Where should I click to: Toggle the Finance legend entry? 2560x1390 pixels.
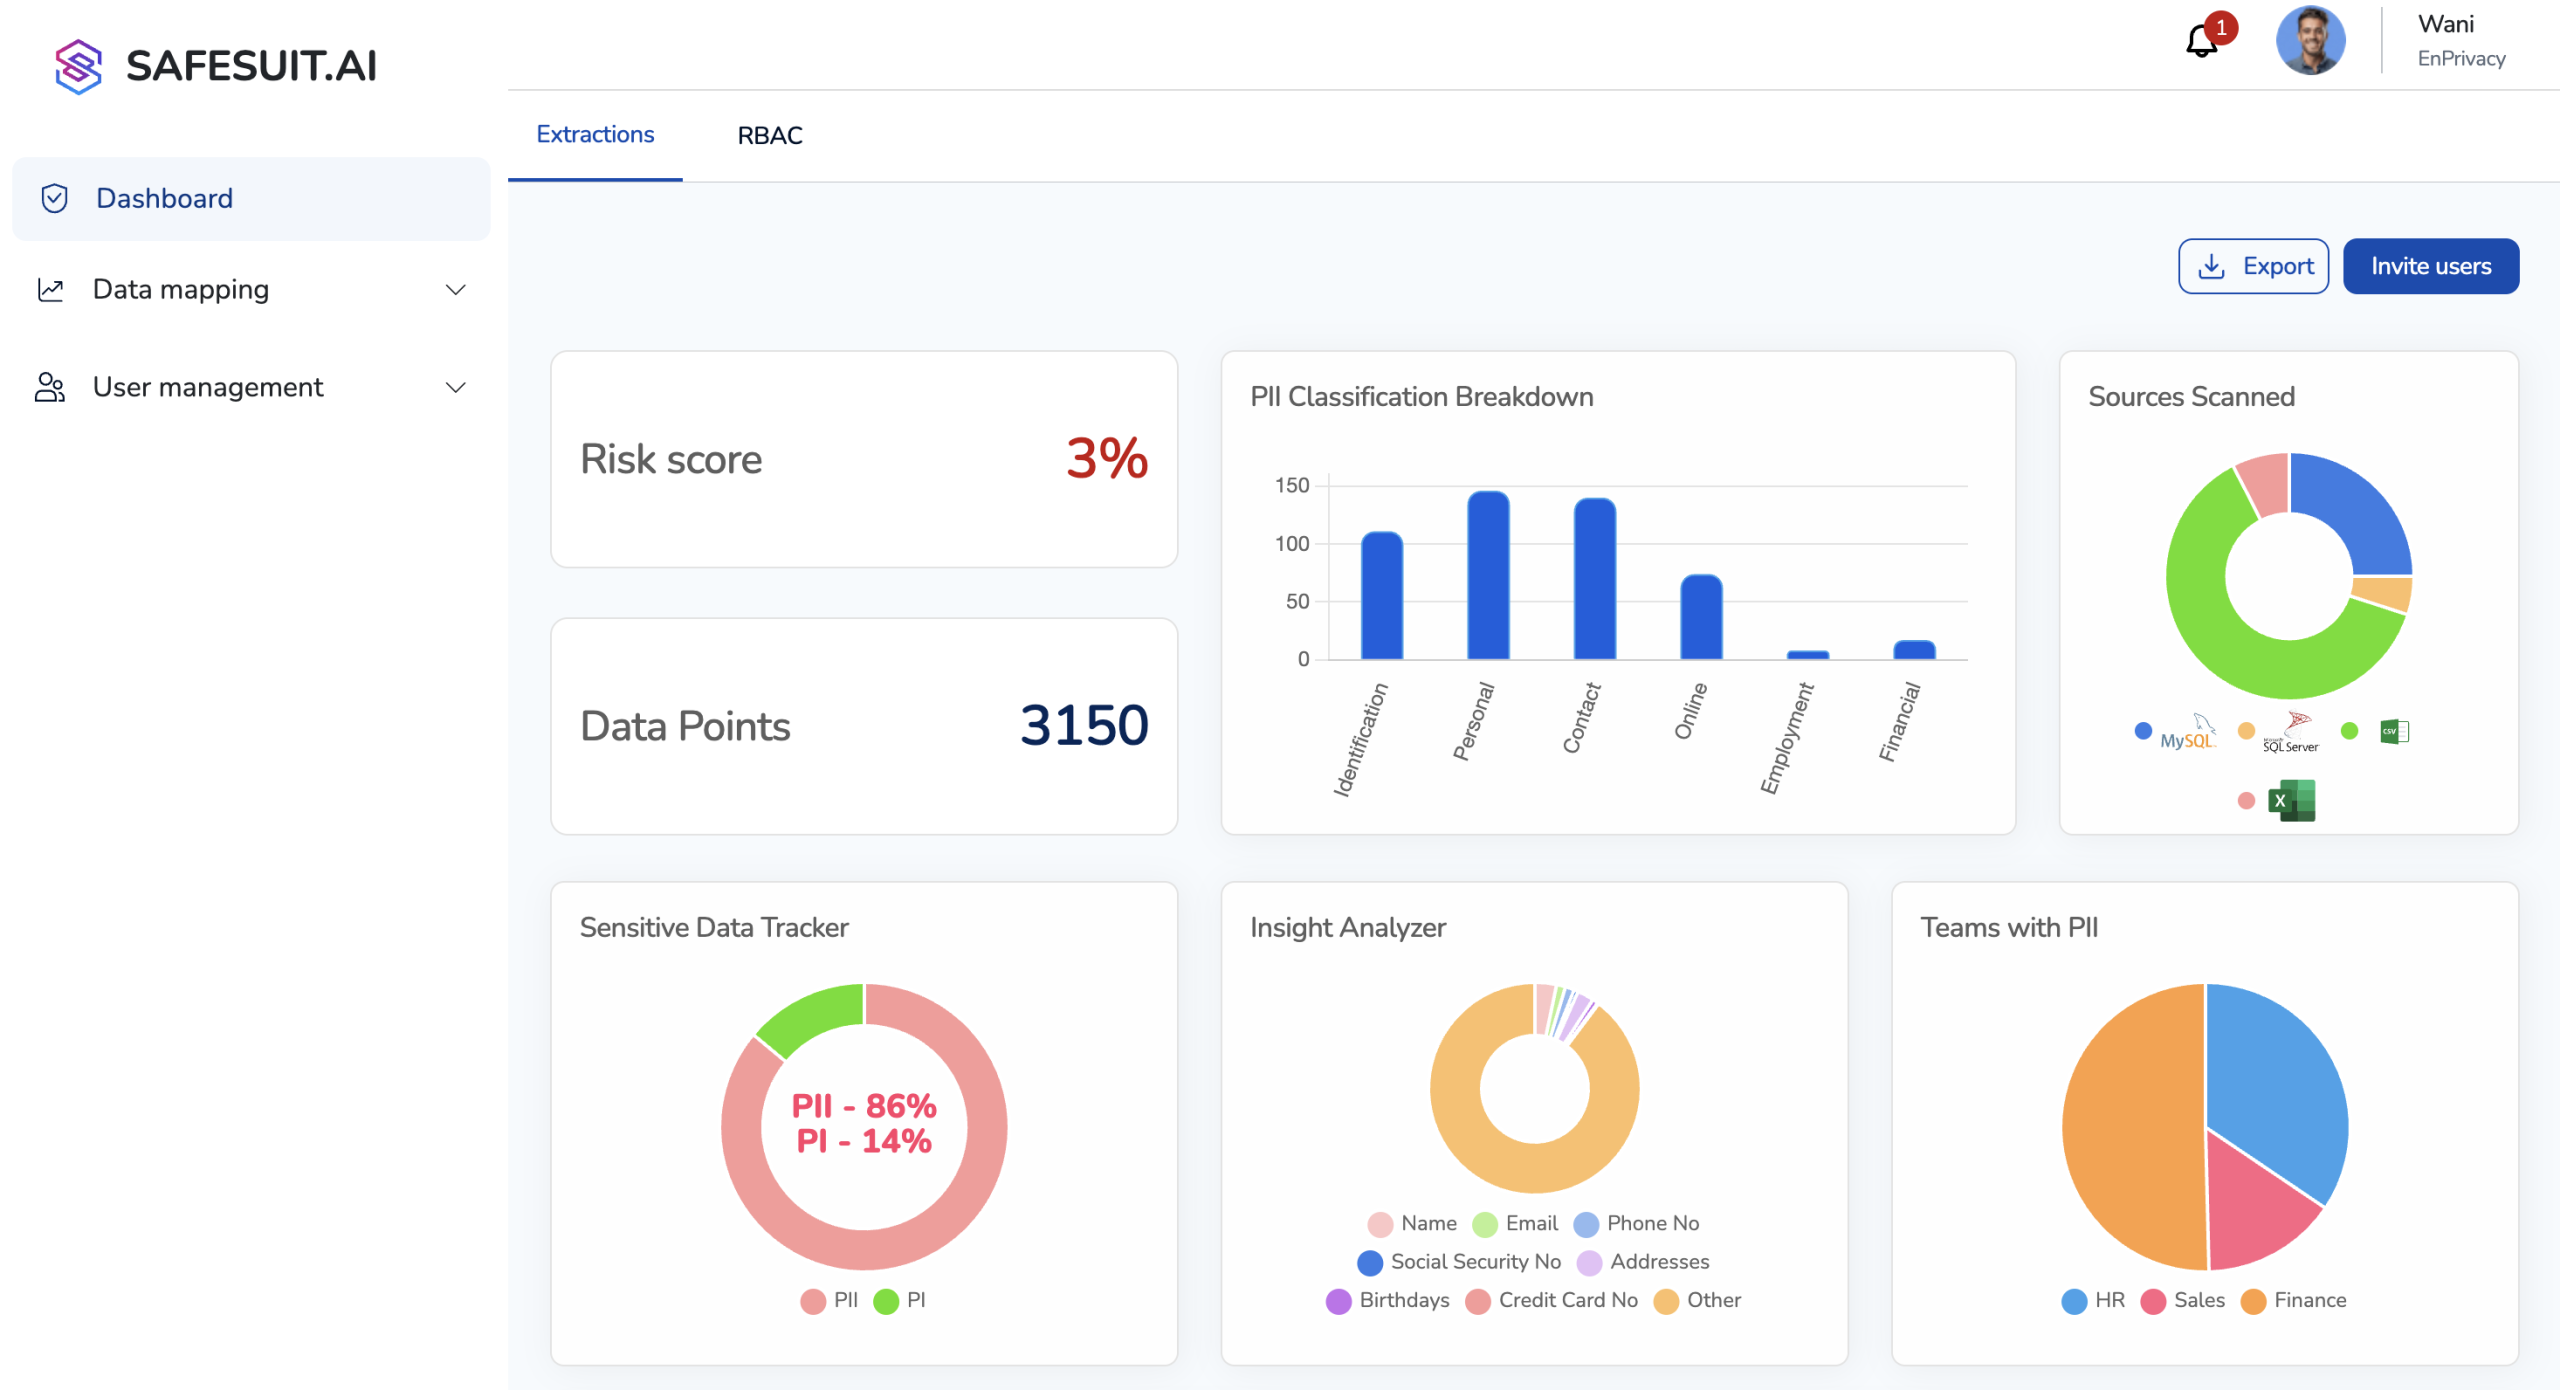pos(2293,1300)
